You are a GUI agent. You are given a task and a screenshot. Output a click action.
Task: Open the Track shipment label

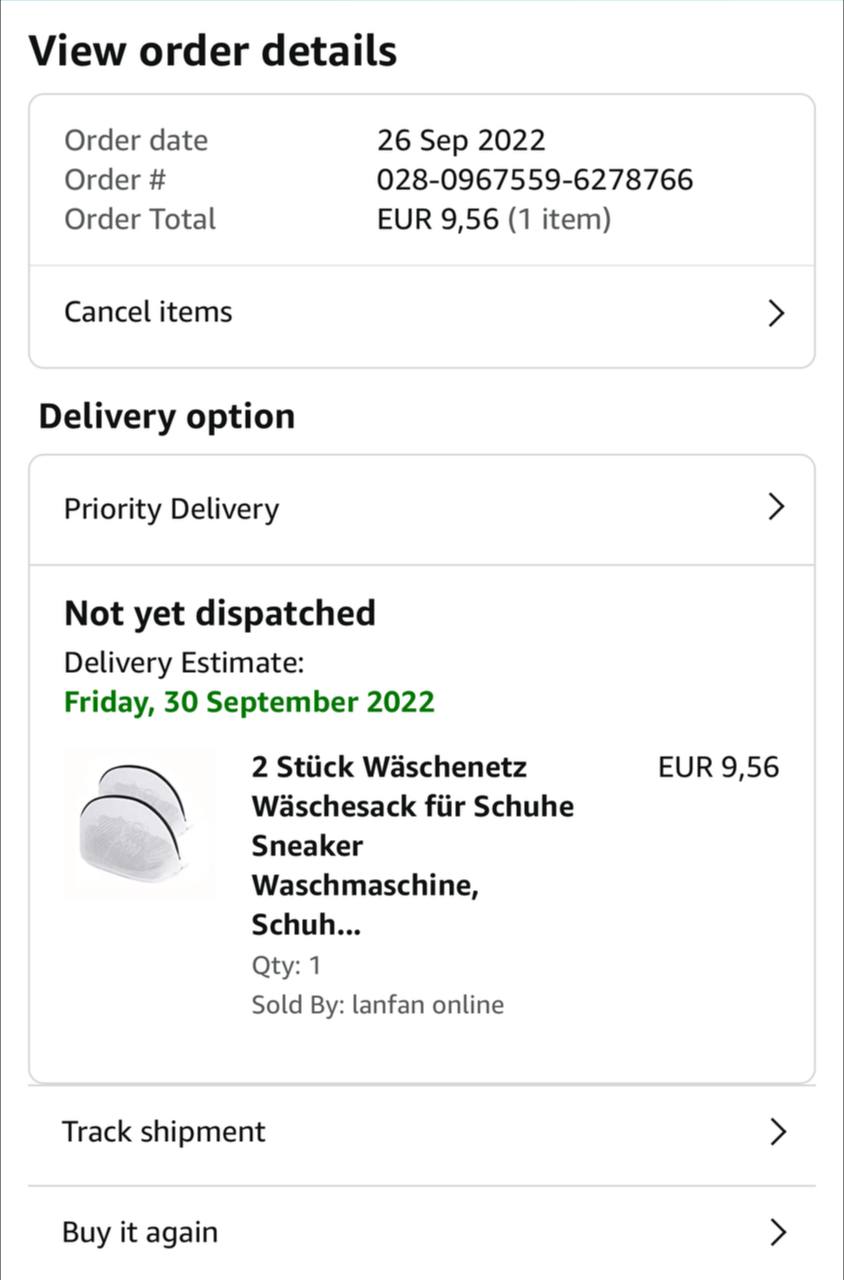point(164,1132)
